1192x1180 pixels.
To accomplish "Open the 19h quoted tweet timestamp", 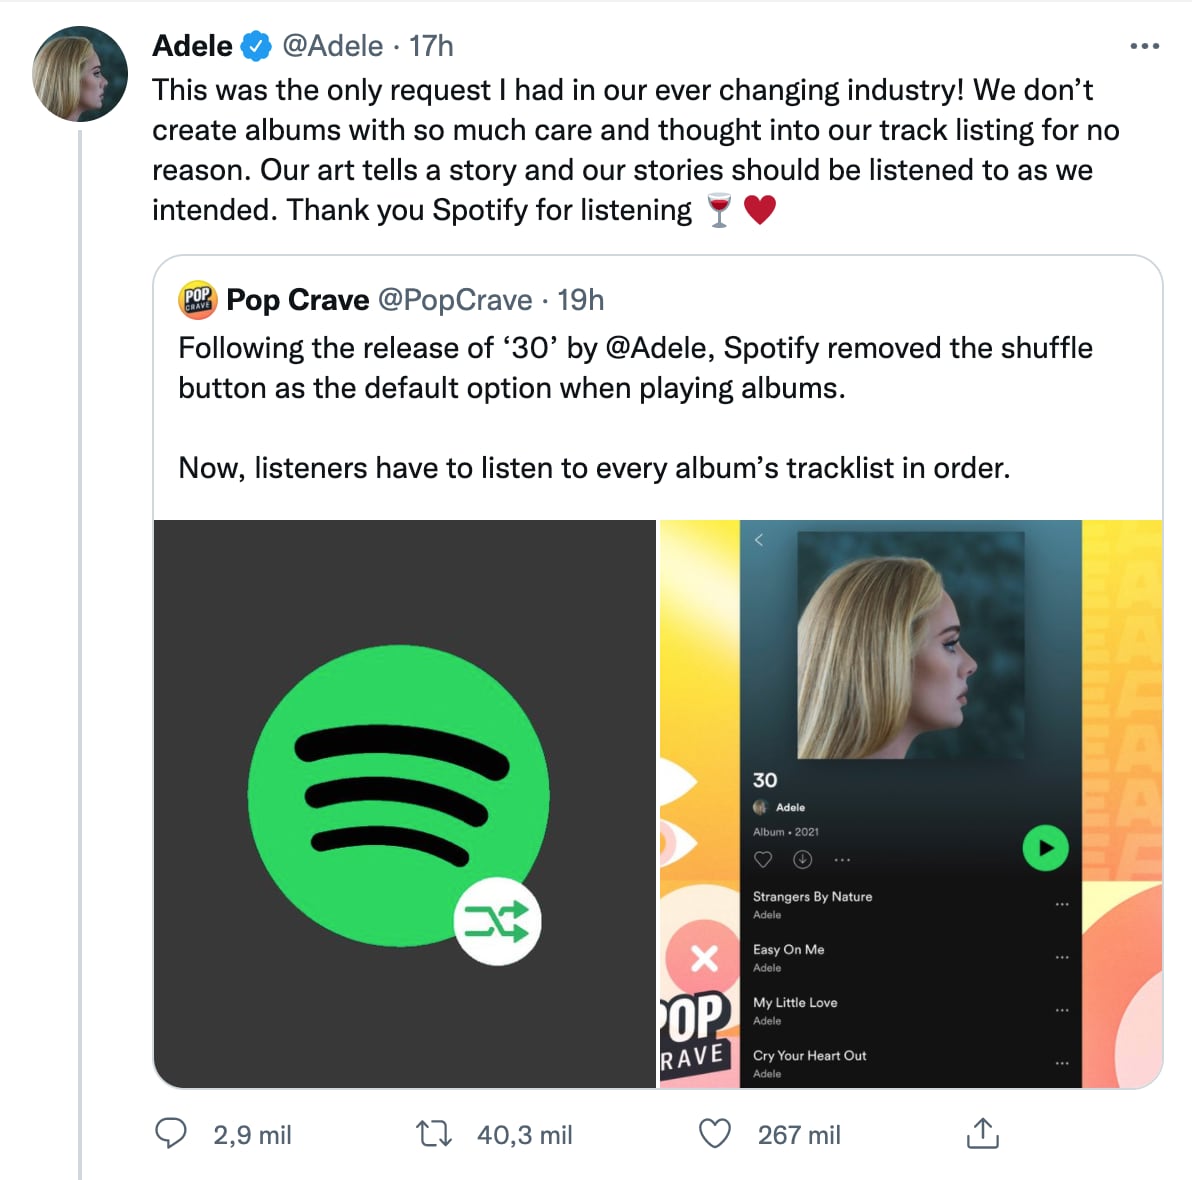I will point(581,300).
